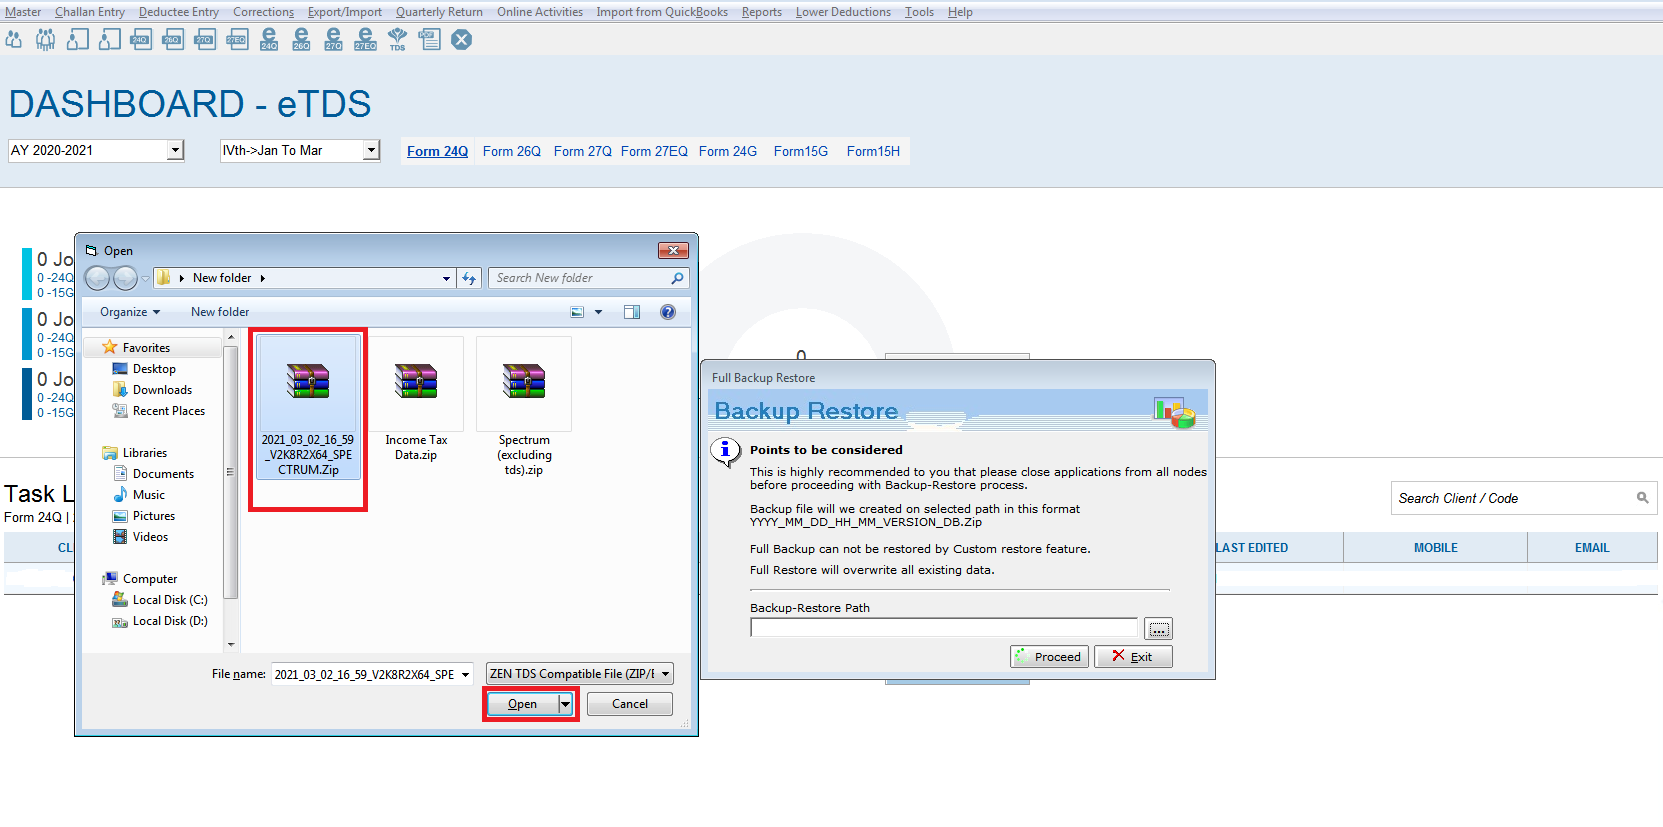1663x827 pixels.
Task: Open the File name combo dropdown arrow
Action: (465, 675)
